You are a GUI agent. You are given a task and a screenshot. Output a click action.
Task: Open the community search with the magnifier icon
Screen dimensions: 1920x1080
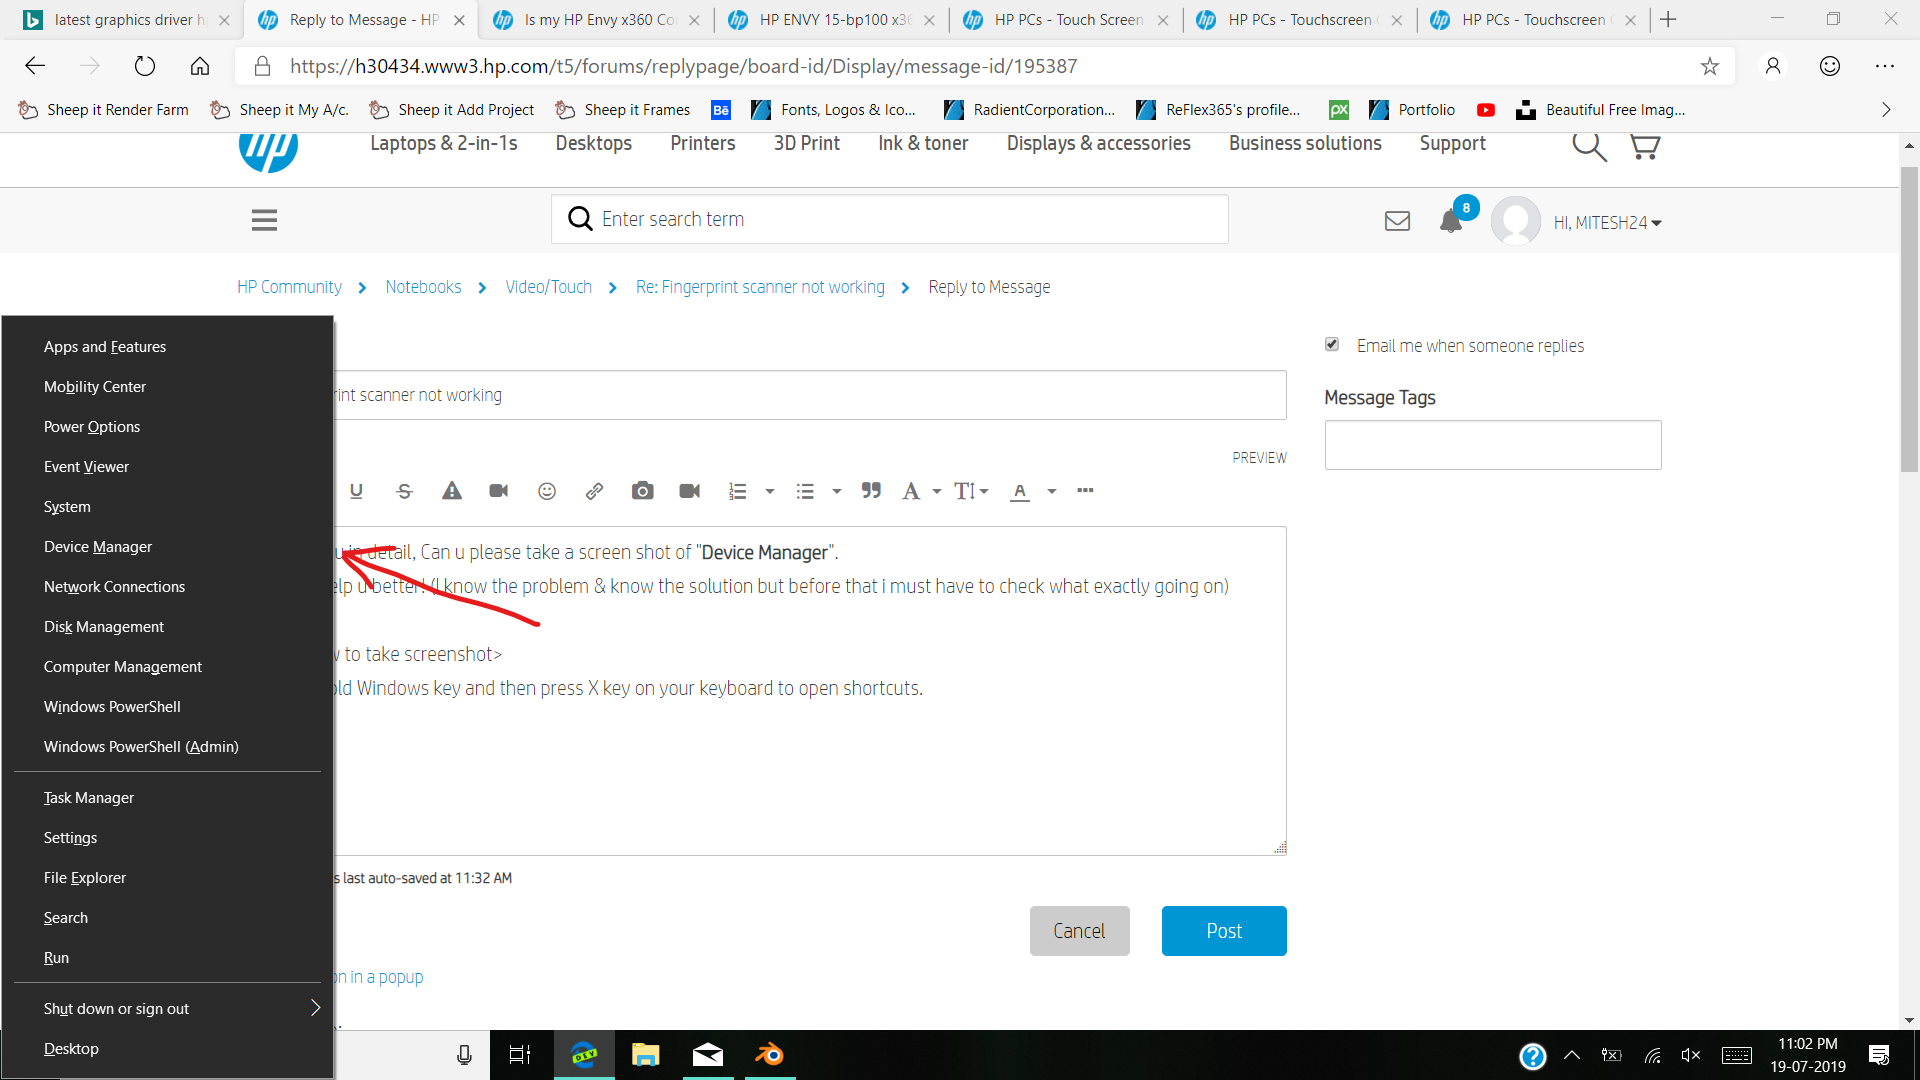coord(1588,146)
